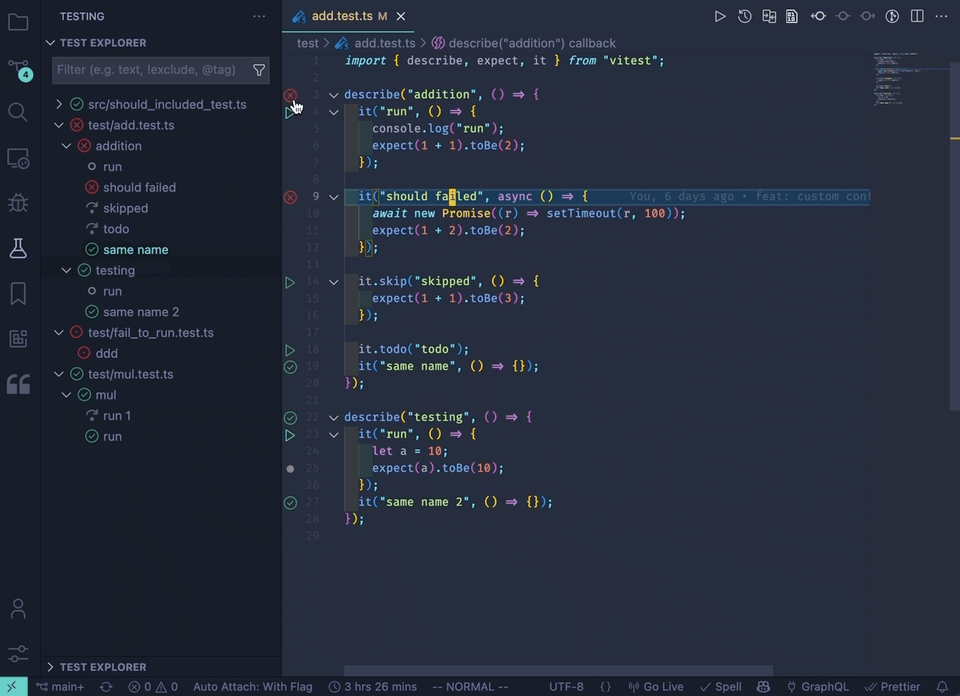
Task: Select the add.test.ts editor tab
Action: point(342,16)
